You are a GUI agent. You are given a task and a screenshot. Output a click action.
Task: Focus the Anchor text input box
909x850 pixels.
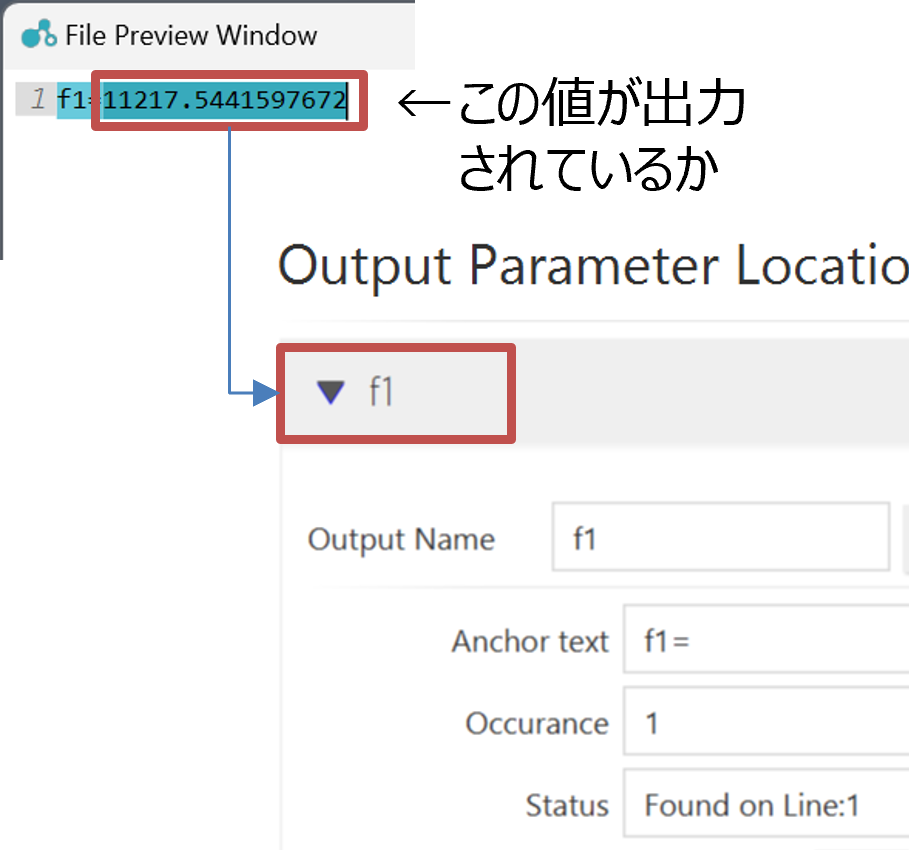(x=766, y=640)
